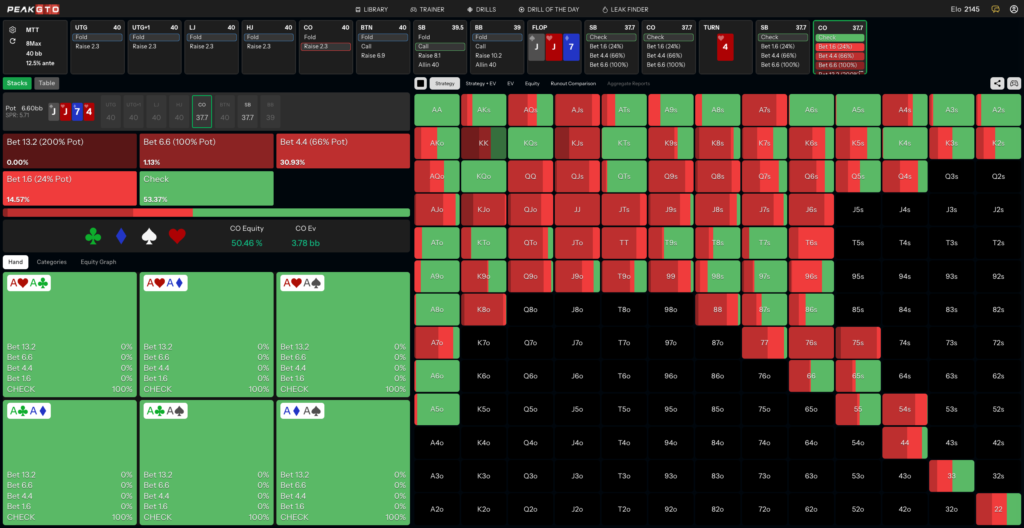Image resolution: width=1024 pixels, height=528 pixels.
Task: Click the PeakGTO logo
Action: 31,9
